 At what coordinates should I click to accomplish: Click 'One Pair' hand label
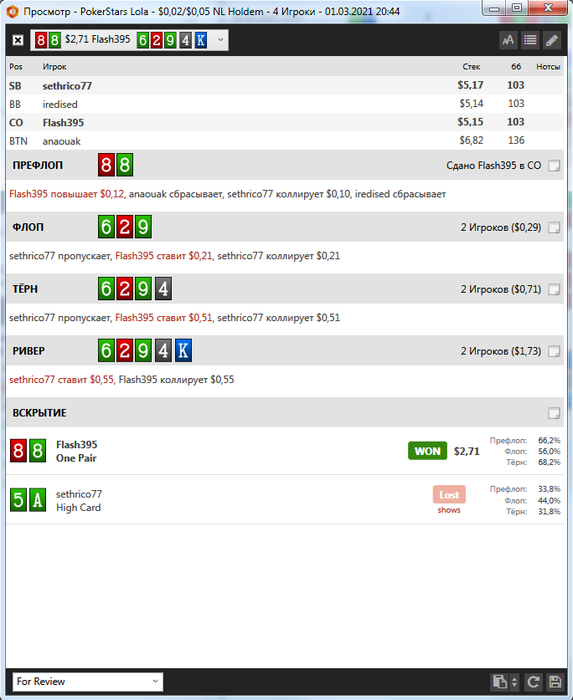click(x=76, y=458)
